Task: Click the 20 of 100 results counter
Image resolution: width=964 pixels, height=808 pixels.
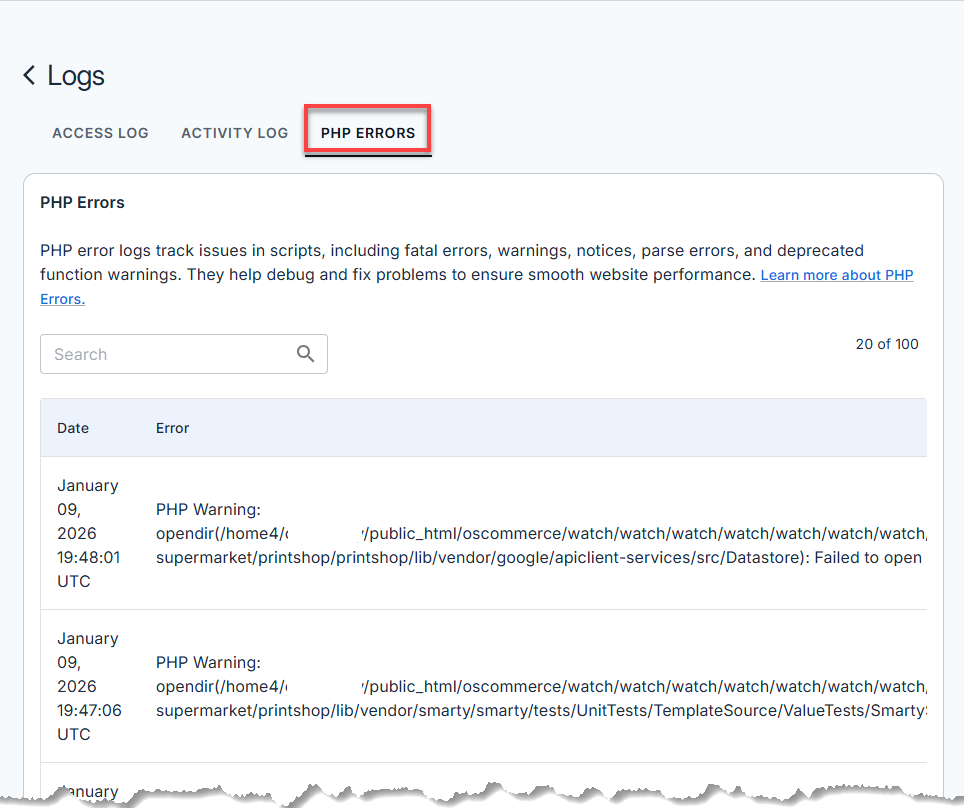Action: 887,344
